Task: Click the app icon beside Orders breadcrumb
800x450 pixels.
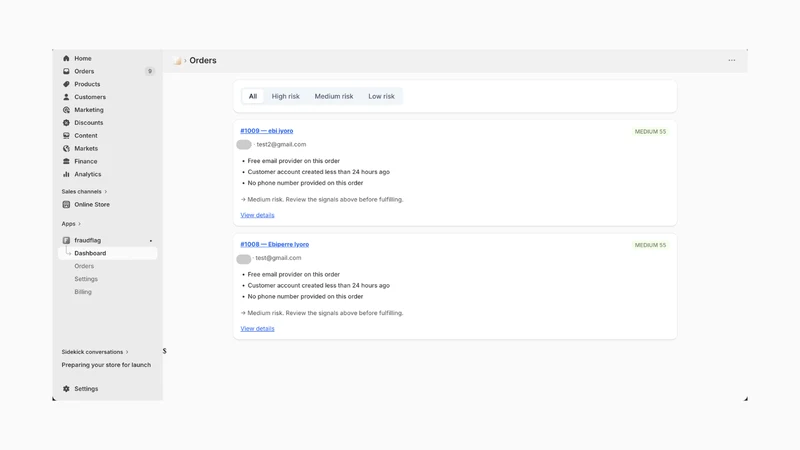Action: (177, 61)
